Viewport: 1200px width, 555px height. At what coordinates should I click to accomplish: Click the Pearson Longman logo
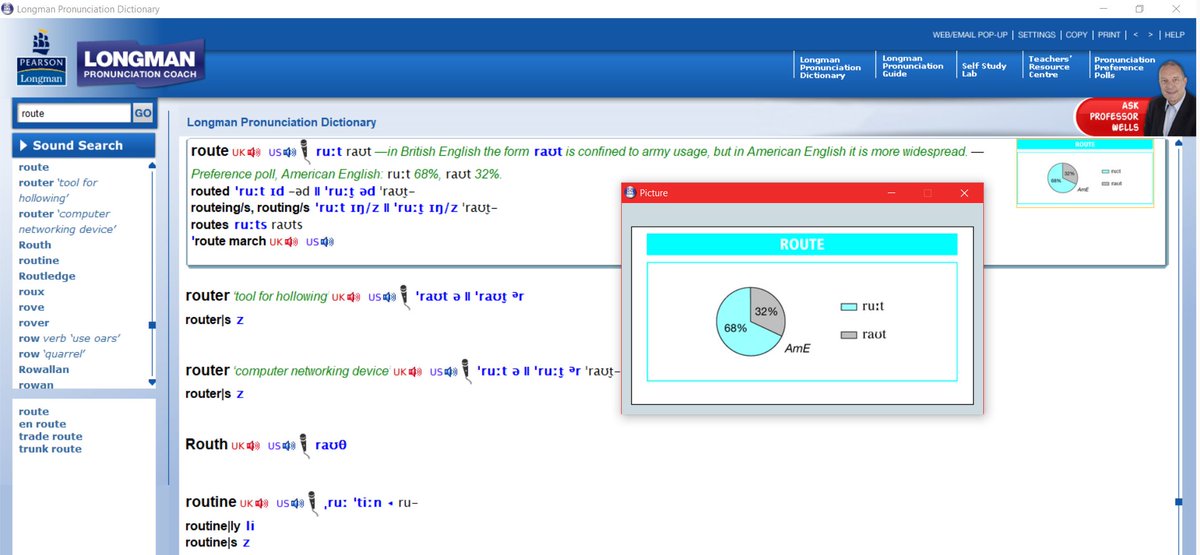point(40,58)
